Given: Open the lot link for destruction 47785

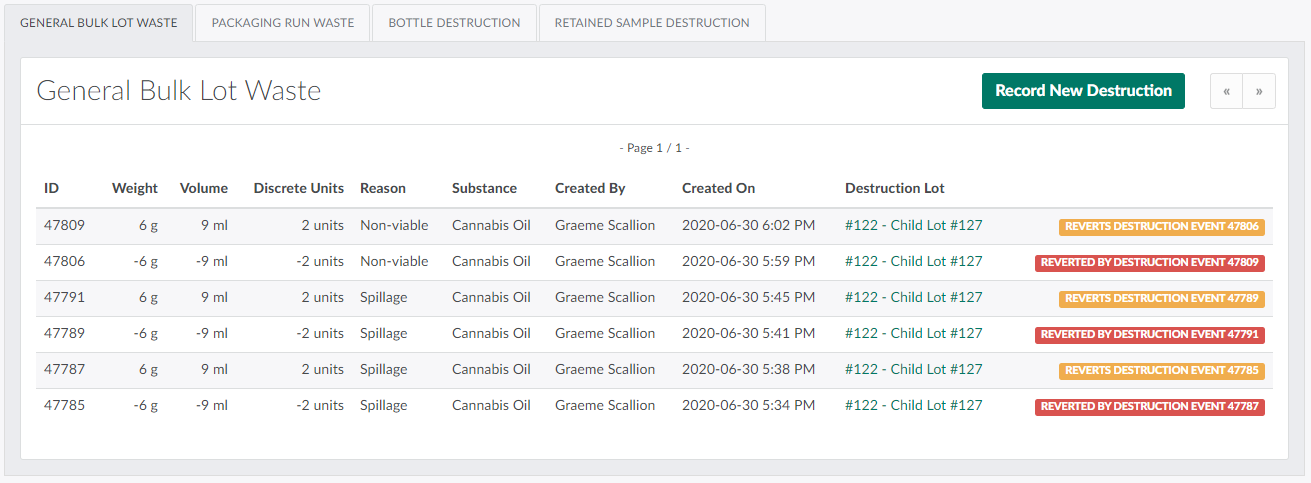Looking at the screenshot, I should 913,406.
